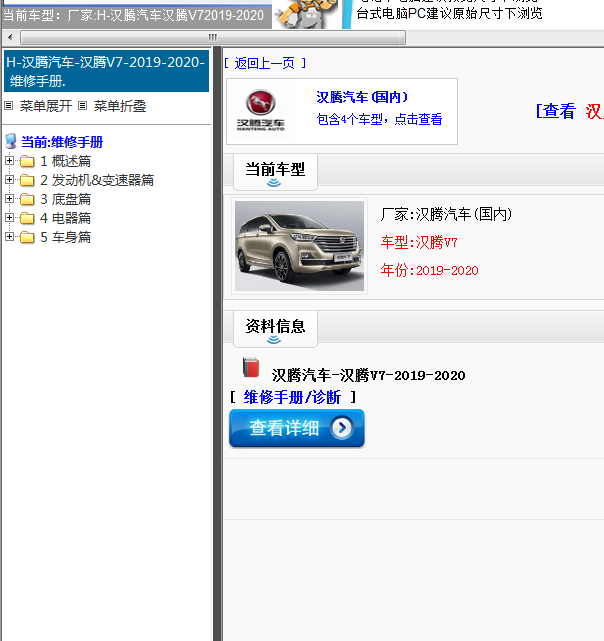Viewport: 604px width, 641px height.
Task: Click the 当前:维修手册 root icon
Action: 11,141
